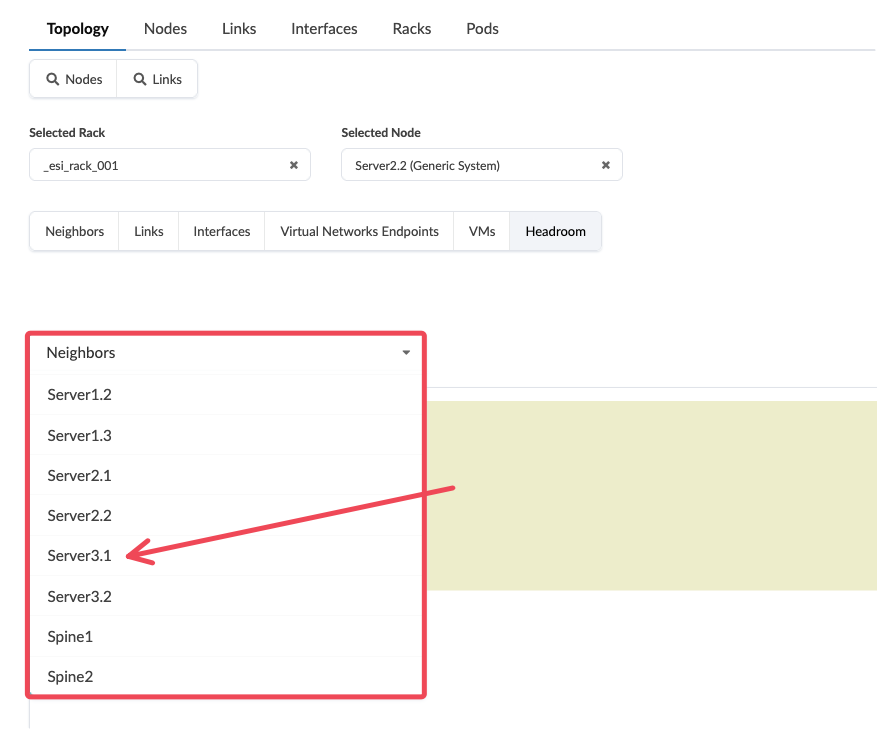Clear the Selected Rack field
The width and height of the screenshot is (877, 737).
[294, 165]
